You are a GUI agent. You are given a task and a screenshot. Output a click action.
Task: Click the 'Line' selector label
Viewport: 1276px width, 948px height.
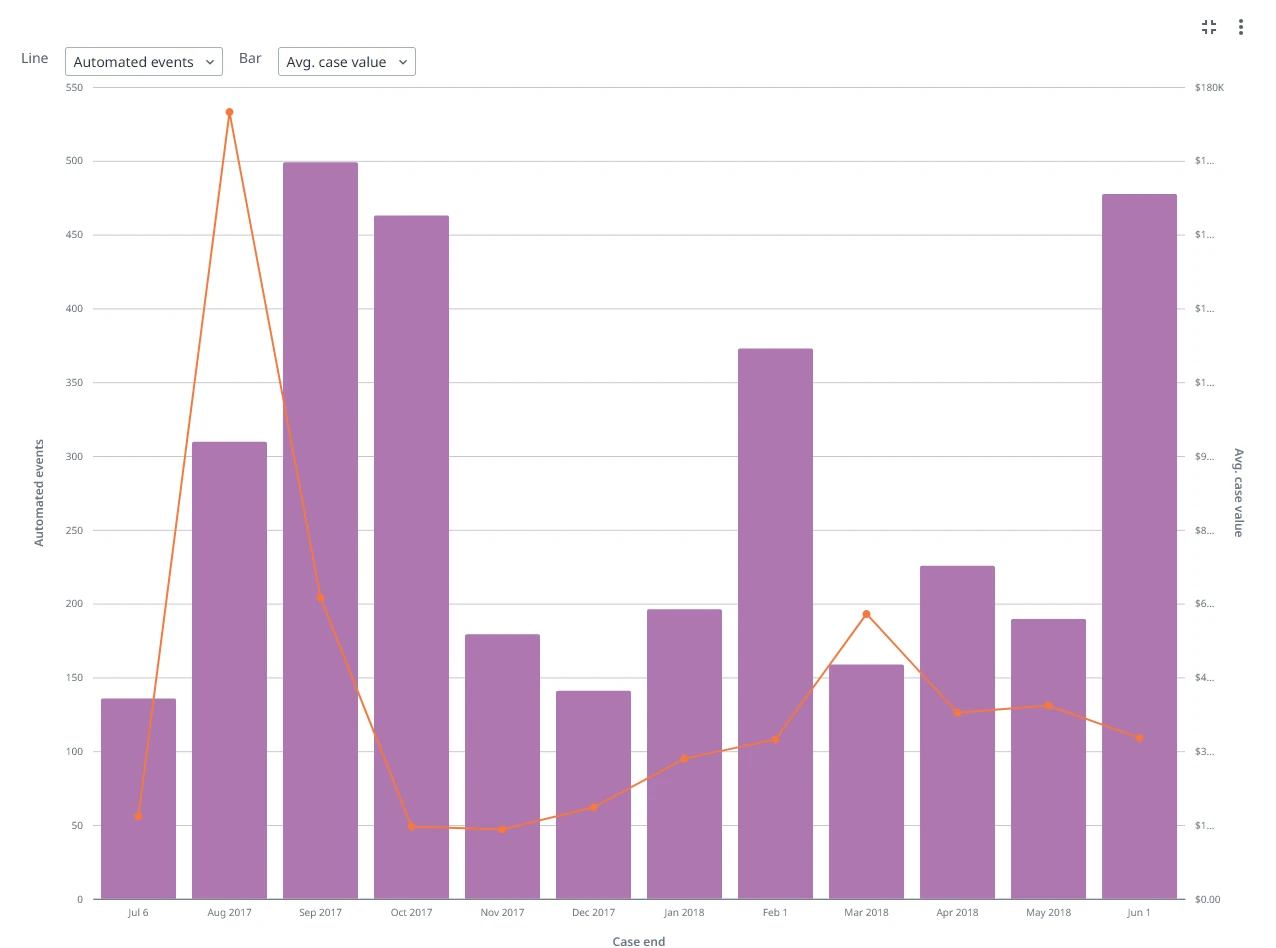(x=35, y=58)
